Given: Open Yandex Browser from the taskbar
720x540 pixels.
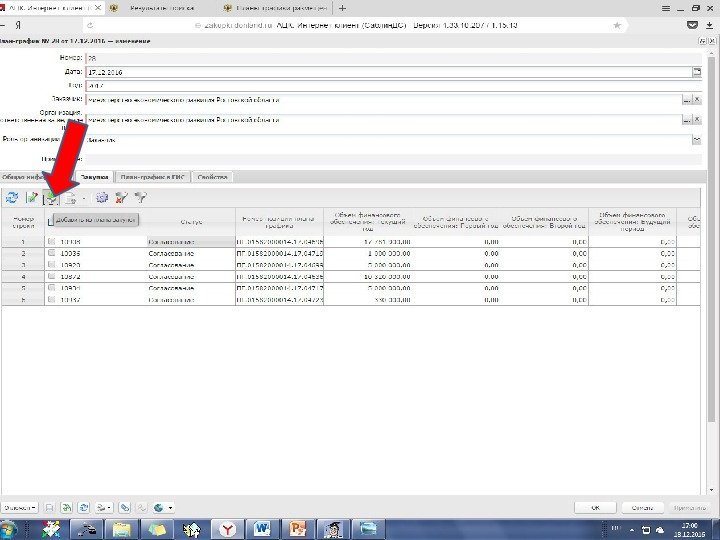Looking at the screenshot, I should click(227, 530).
